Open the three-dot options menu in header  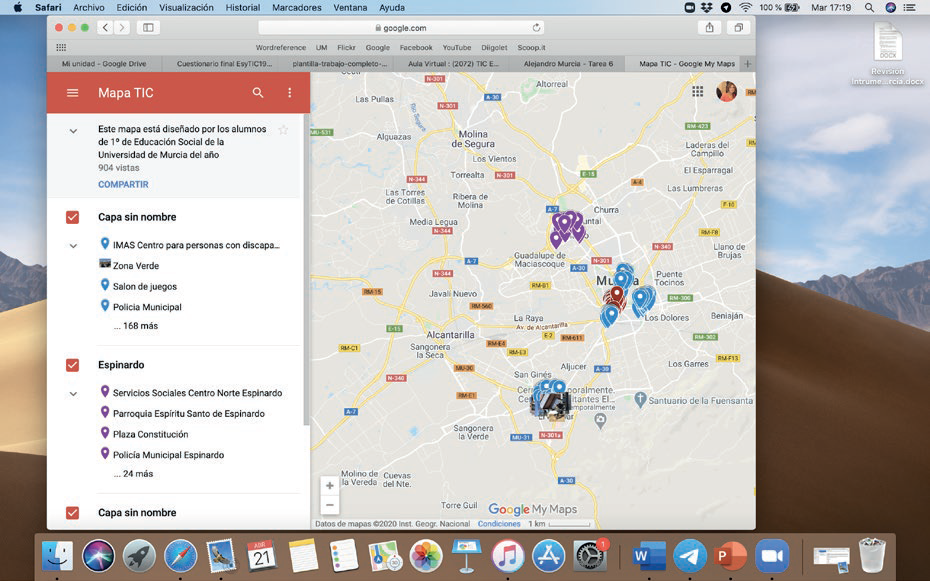[x=289, y=92]
